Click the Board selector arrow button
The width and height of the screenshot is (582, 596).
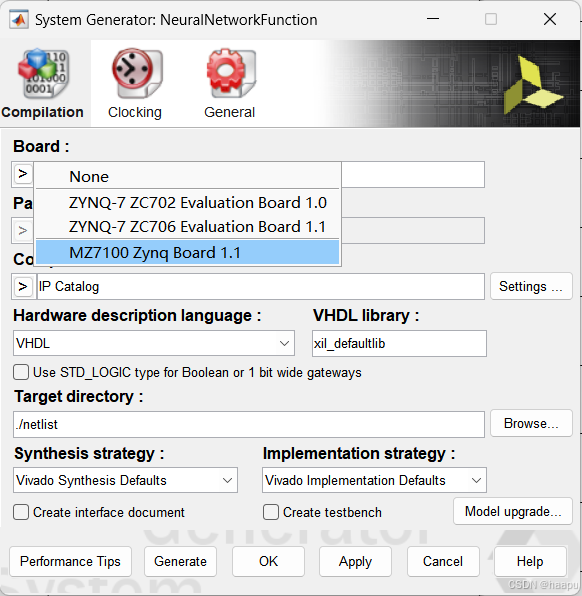[22, 174]
